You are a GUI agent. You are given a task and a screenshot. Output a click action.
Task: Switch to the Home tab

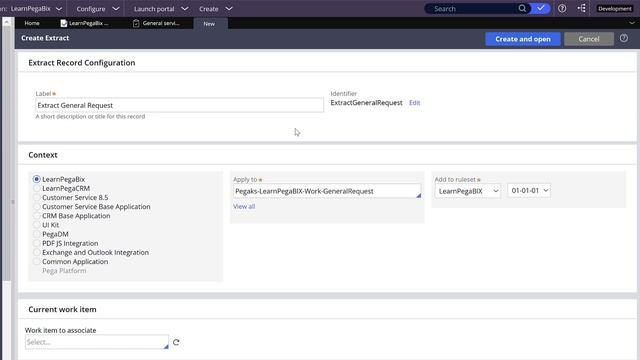[32, 23]
